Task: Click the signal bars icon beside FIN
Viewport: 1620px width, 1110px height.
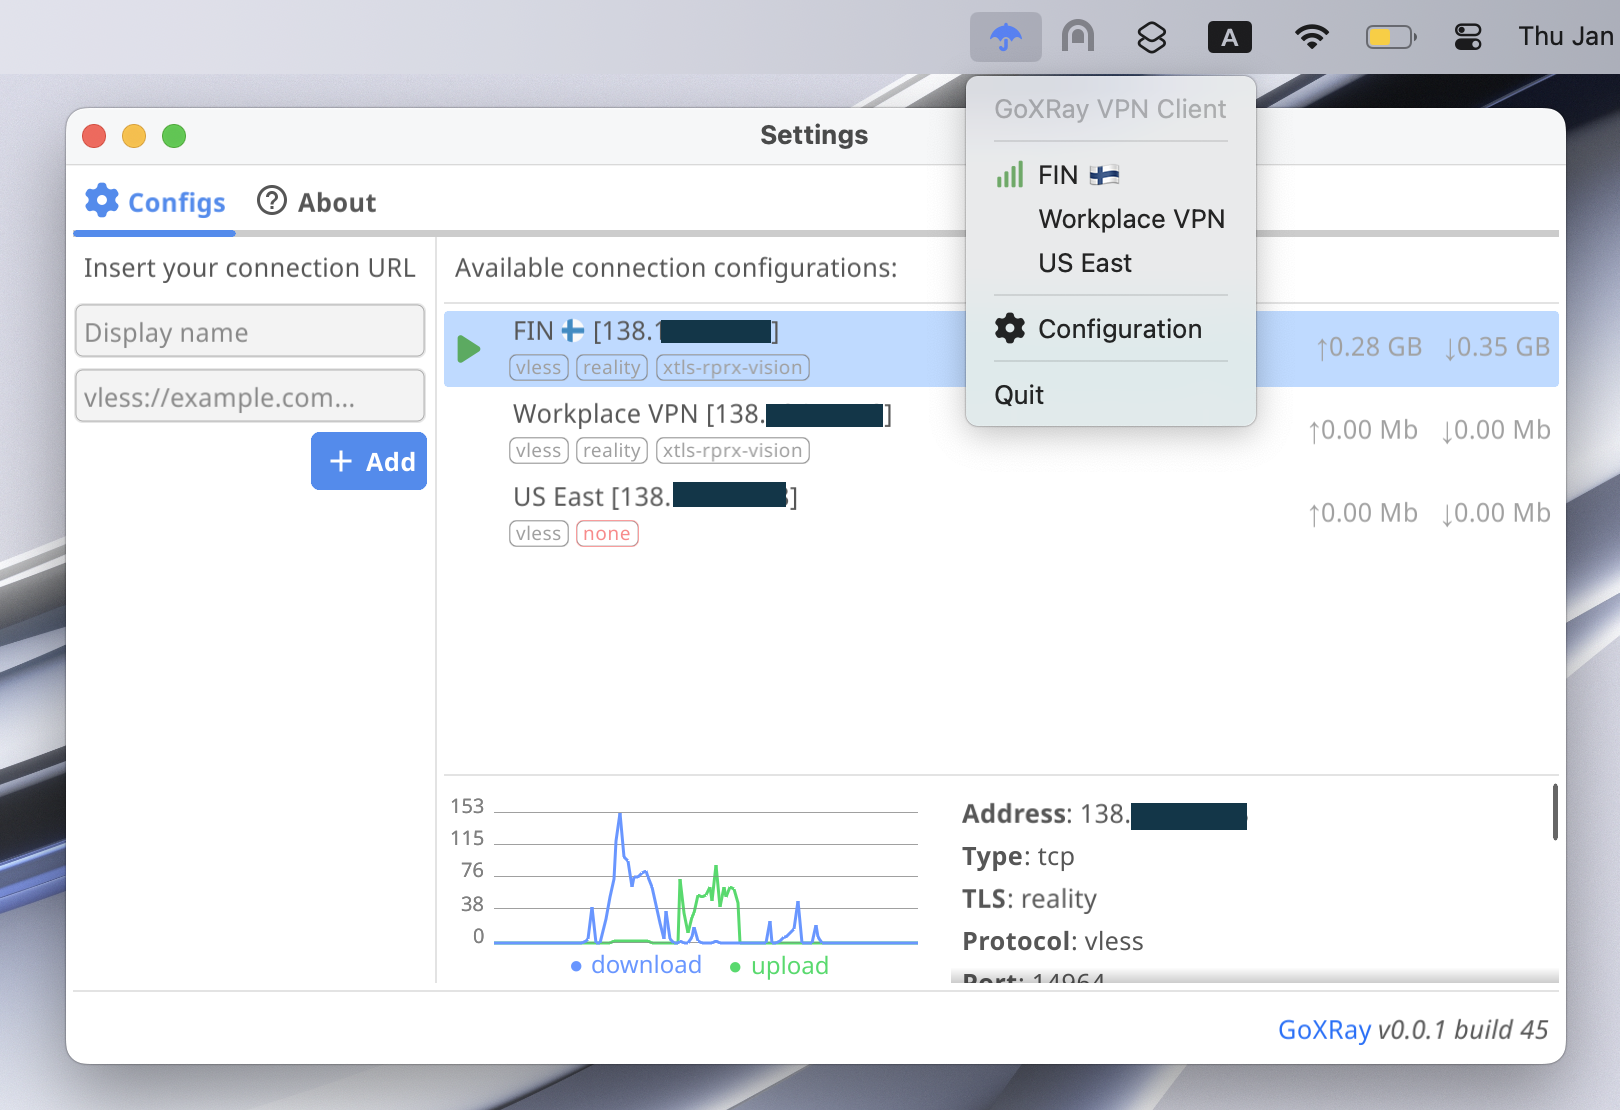Action: [x=1009, y=175]
